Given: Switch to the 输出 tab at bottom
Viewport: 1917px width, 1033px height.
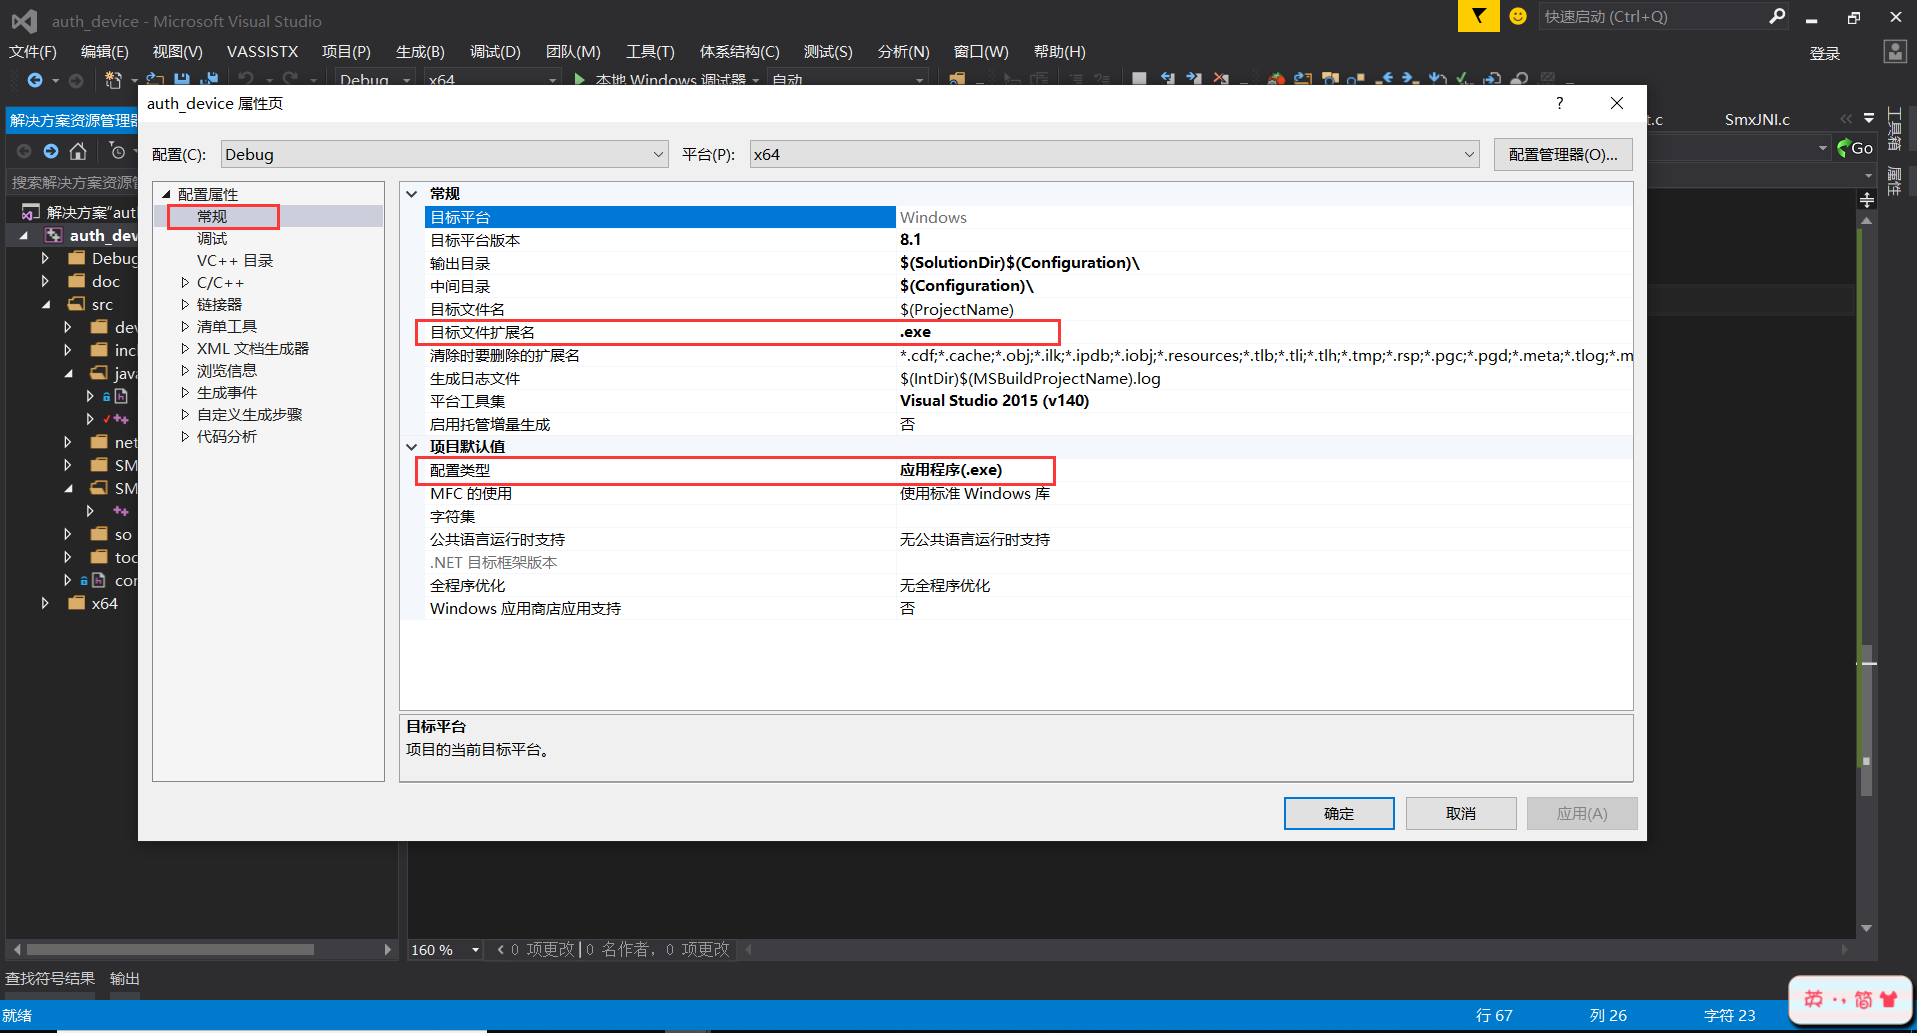Looking at the screenshot, I should [123, 978].
